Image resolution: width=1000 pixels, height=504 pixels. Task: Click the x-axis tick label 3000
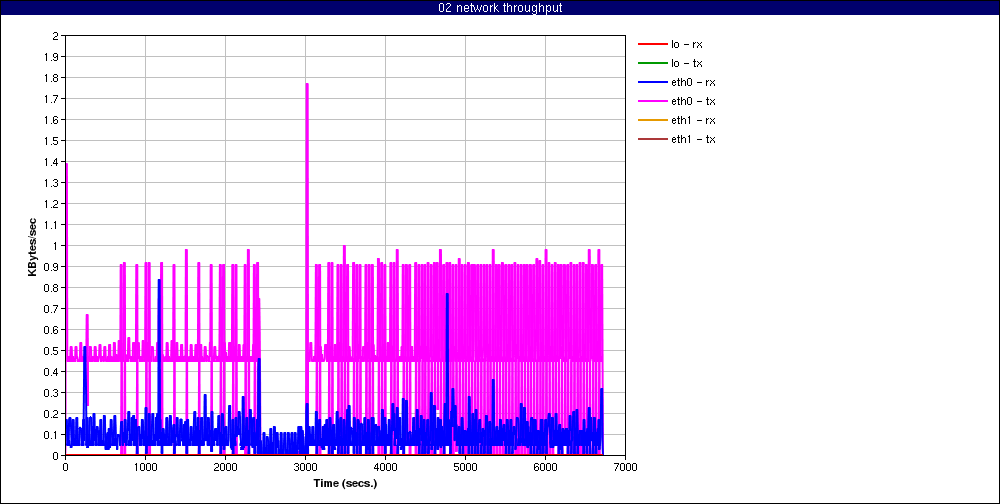tap(305, 466)
